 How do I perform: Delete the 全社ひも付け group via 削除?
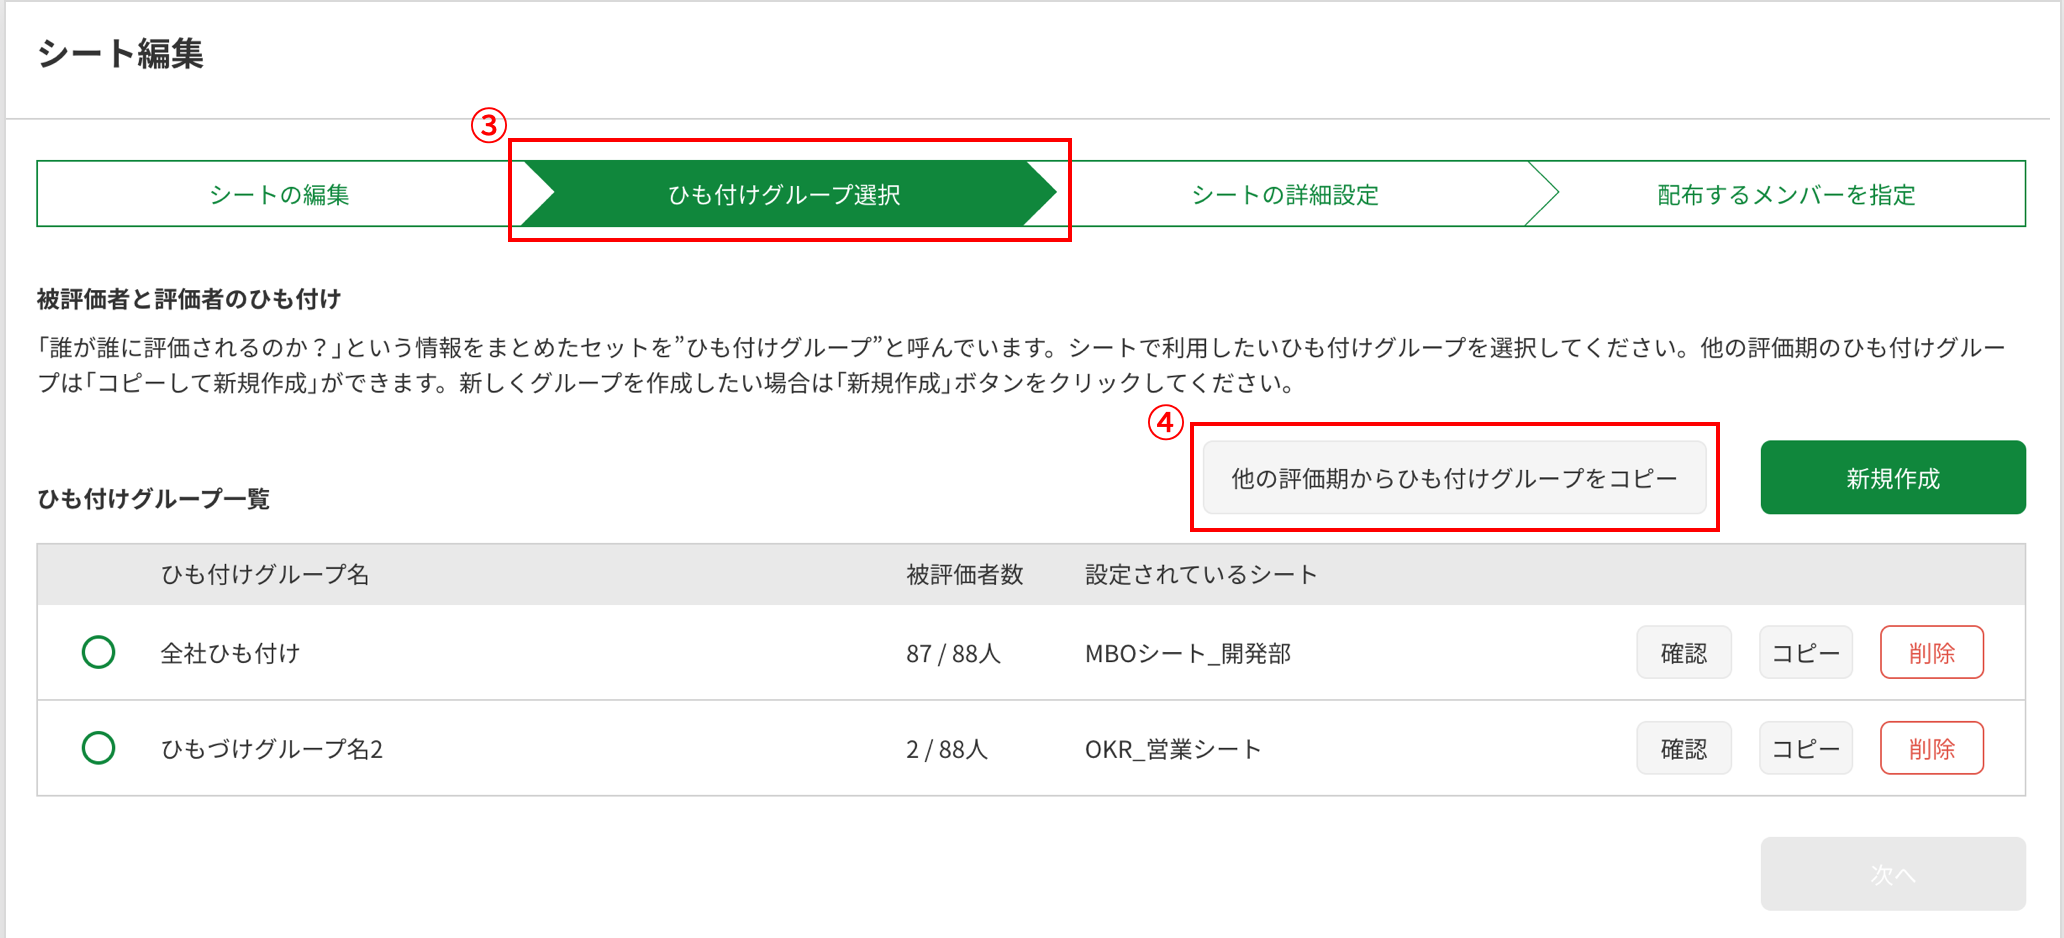[1931, 653]
